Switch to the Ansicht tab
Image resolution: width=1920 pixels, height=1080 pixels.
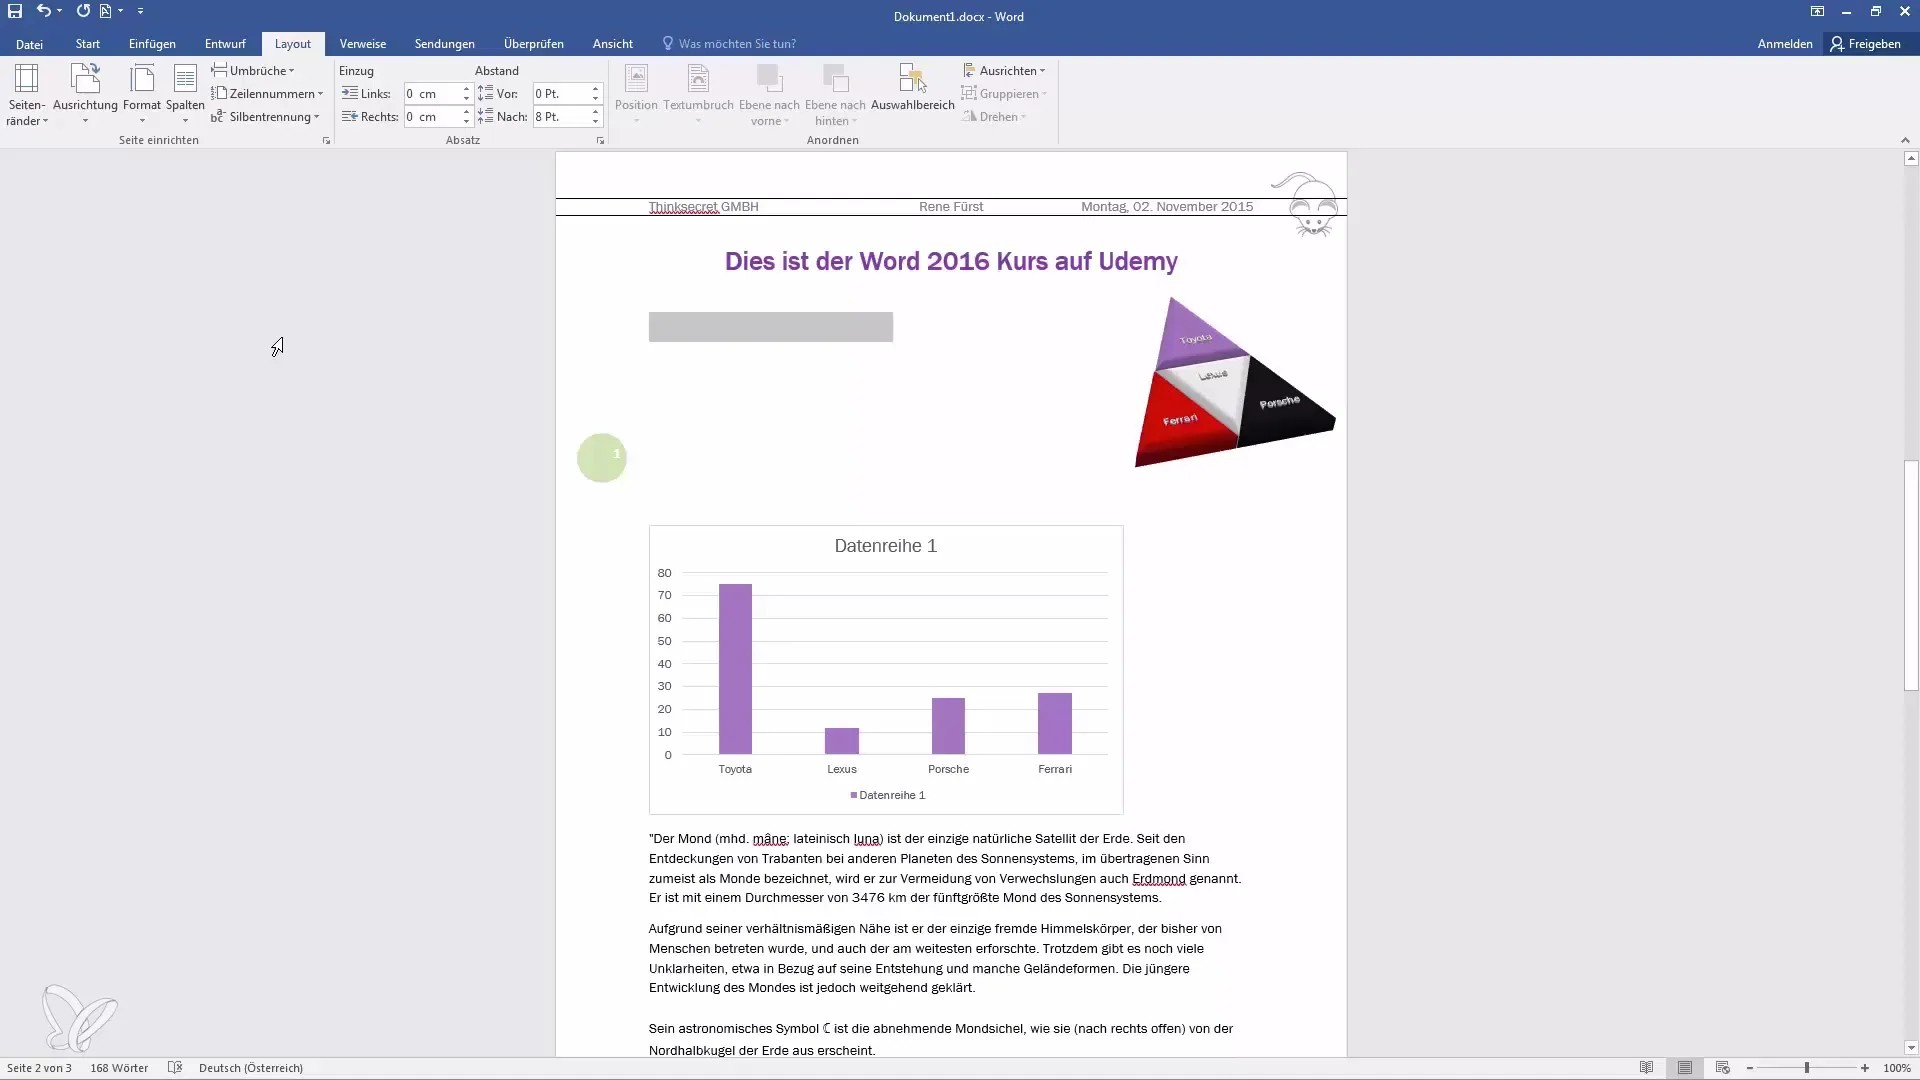click(x=613, y=44)
